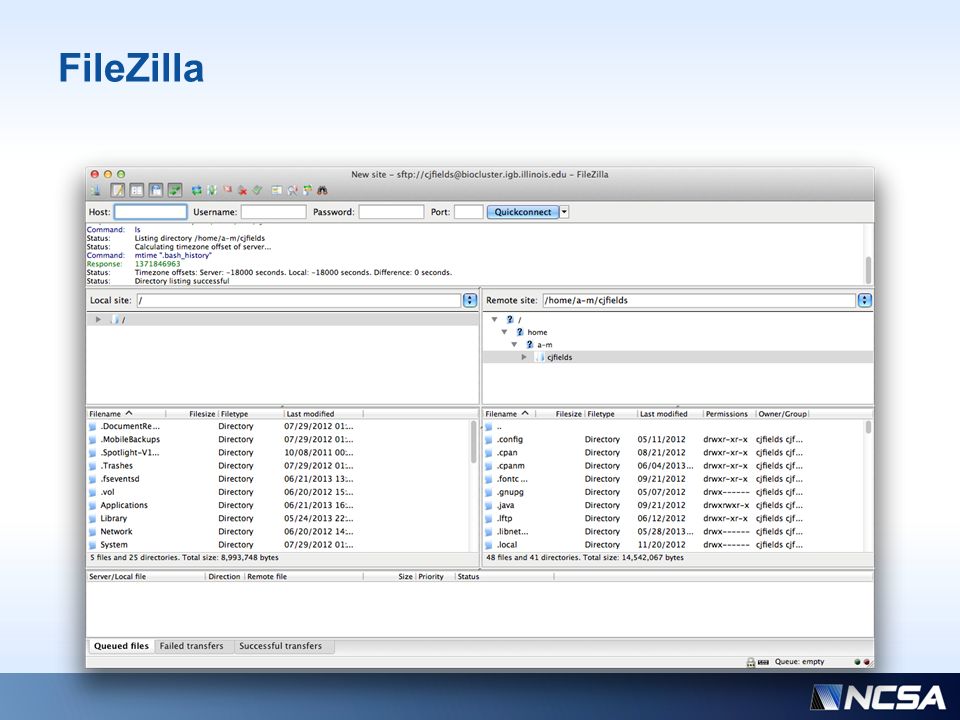Toggle the transfer queue display
This screenshot has width=960, height=720.
[x=175, y=190]
